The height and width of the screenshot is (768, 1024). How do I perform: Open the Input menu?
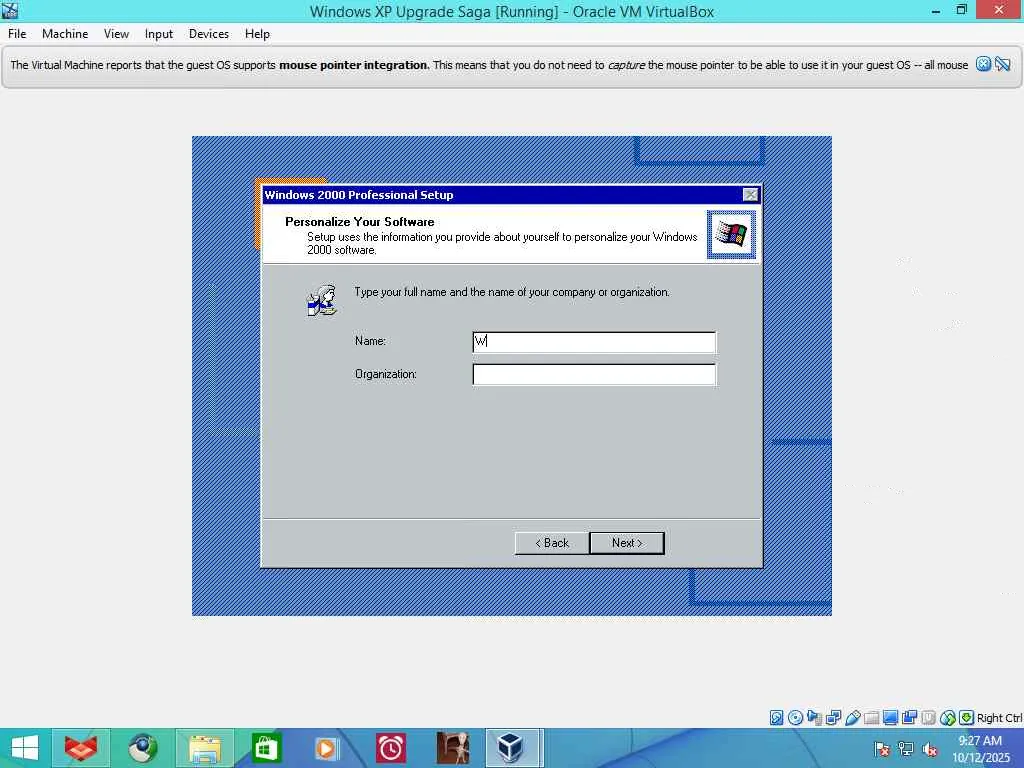[159, 34]
